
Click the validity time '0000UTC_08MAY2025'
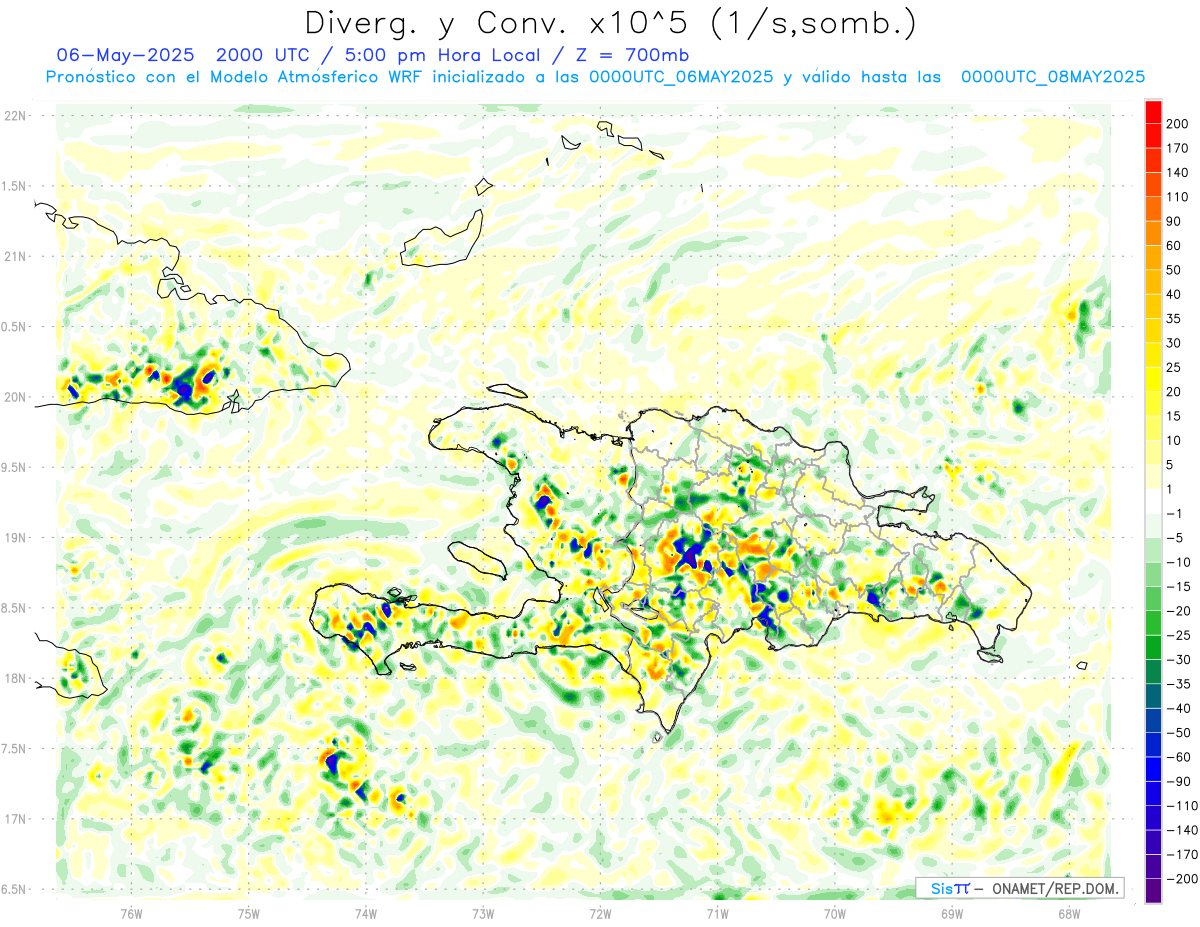1052,77
